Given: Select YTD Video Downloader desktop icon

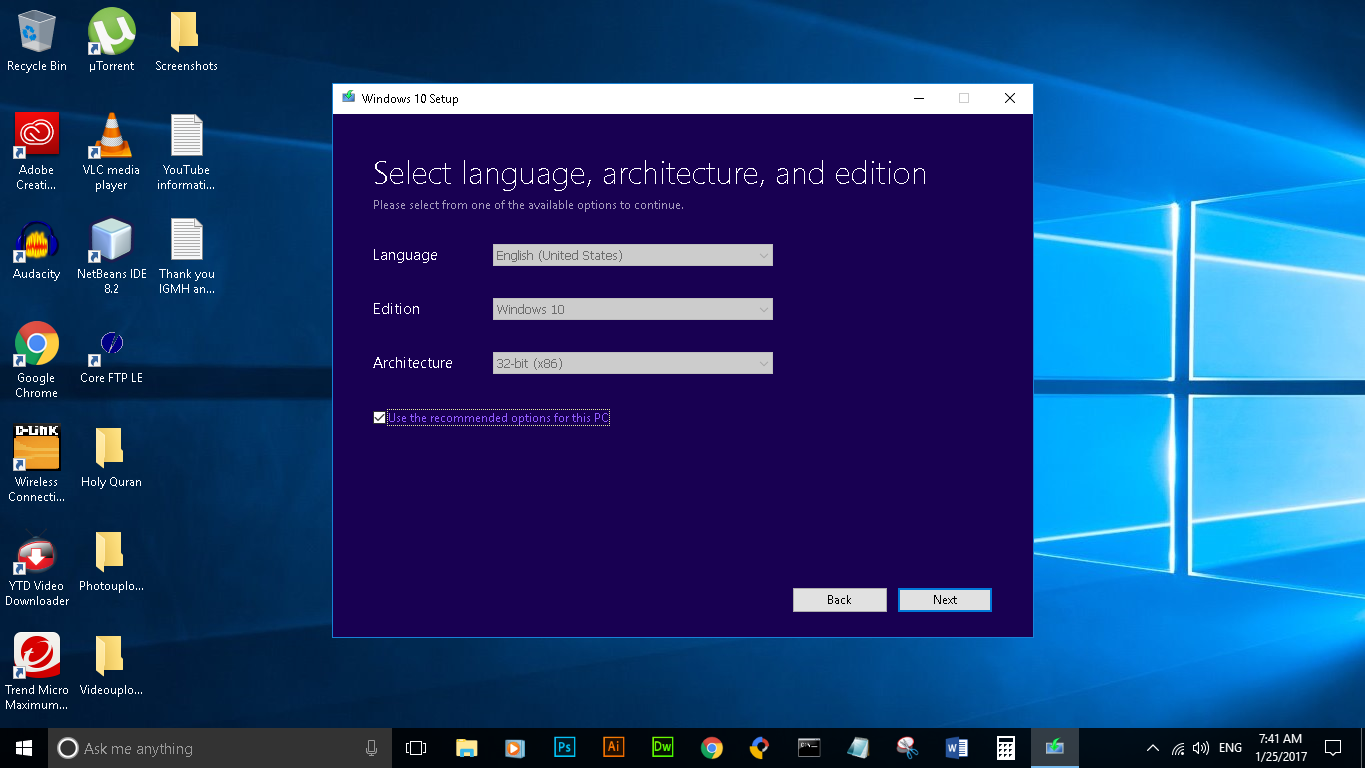Looking at the screenshot, I should pos(37,568).
